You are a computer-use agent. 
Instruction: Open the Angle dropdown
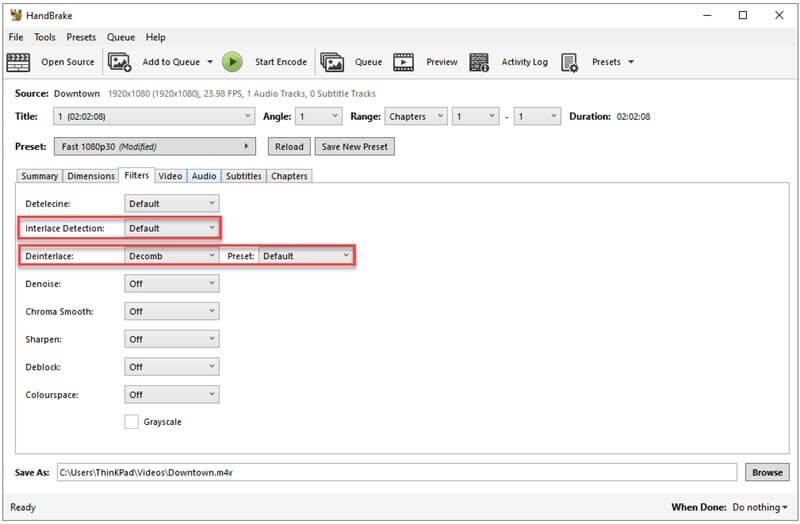[318, 116]
